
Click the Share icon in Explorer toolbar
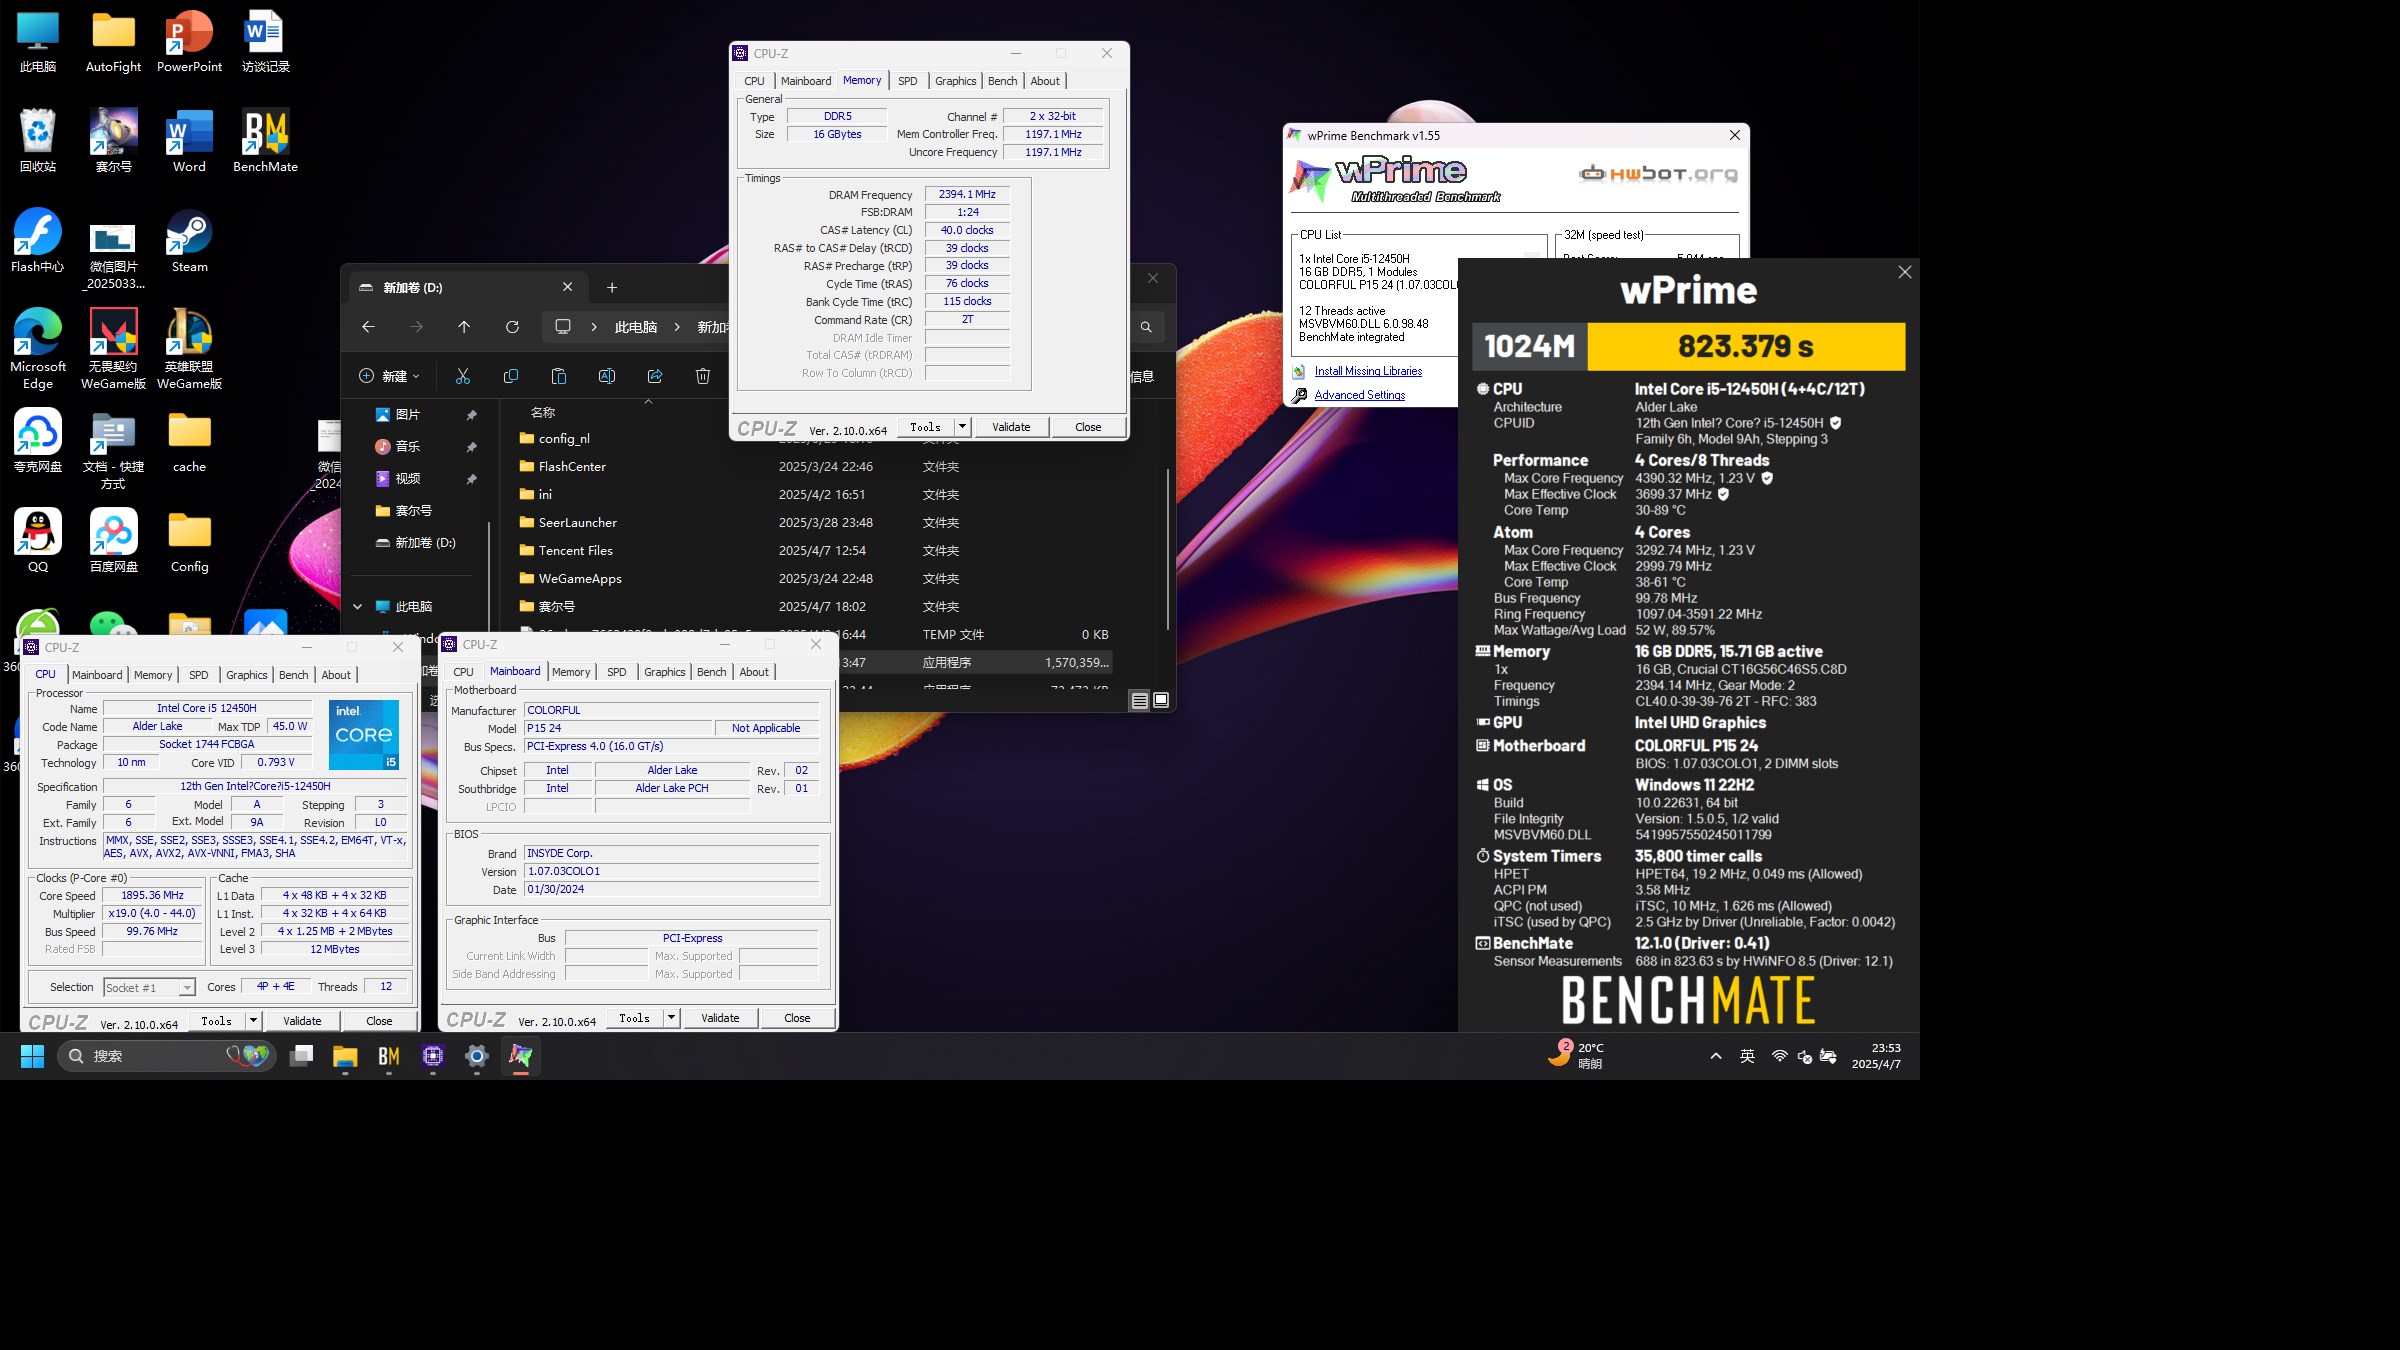[x=654, y=376]
